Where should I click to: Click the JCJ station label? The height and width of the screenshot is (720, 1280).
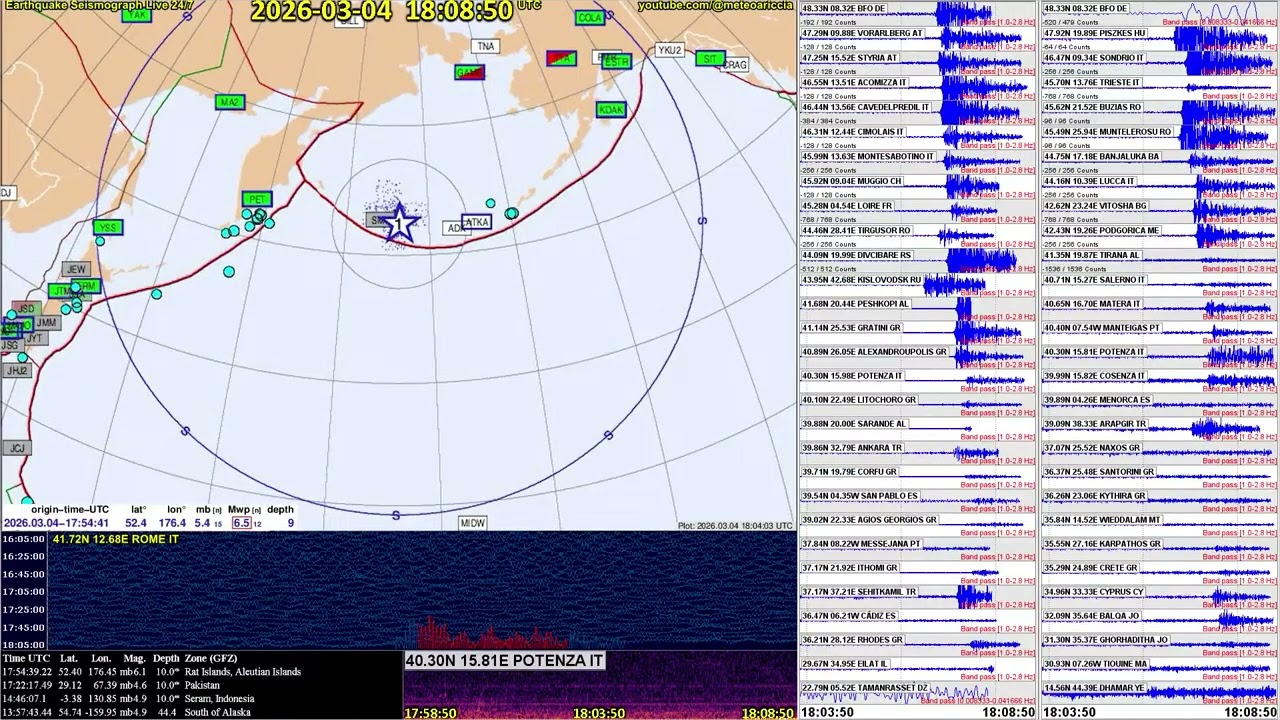click(17, 448)
